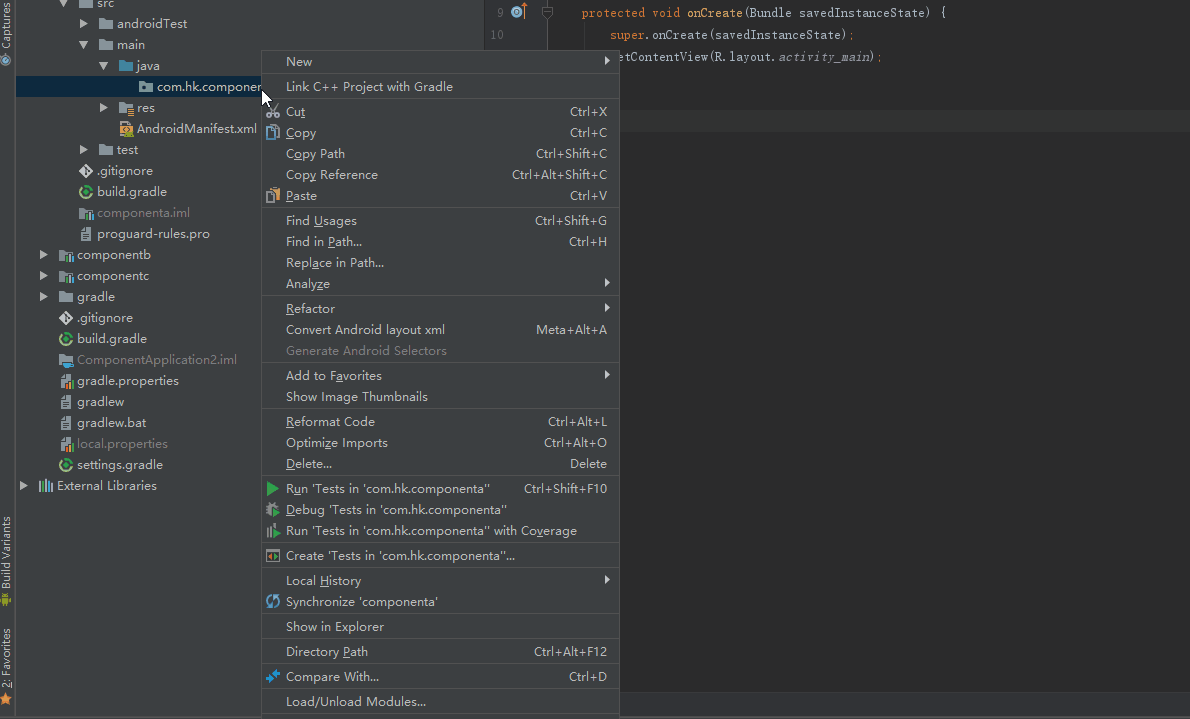Expand the androidTest folder arrow
The height and width of the screenshot is (719, 1190).
click(83, 24)
